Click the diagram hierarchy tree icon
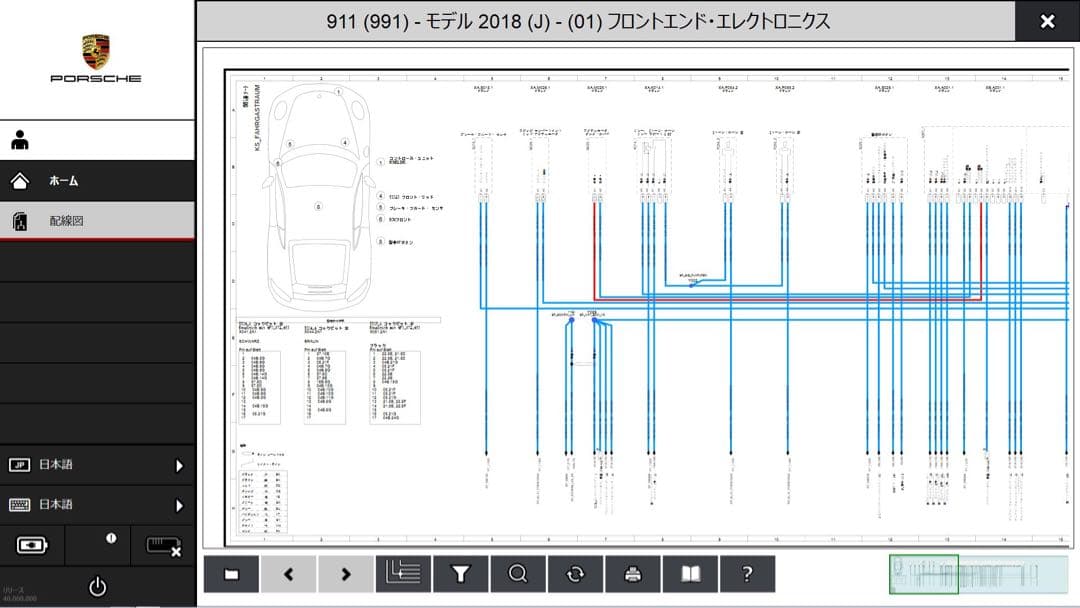Viewport: 1080px width, 608px height. [x=402, y=573]
